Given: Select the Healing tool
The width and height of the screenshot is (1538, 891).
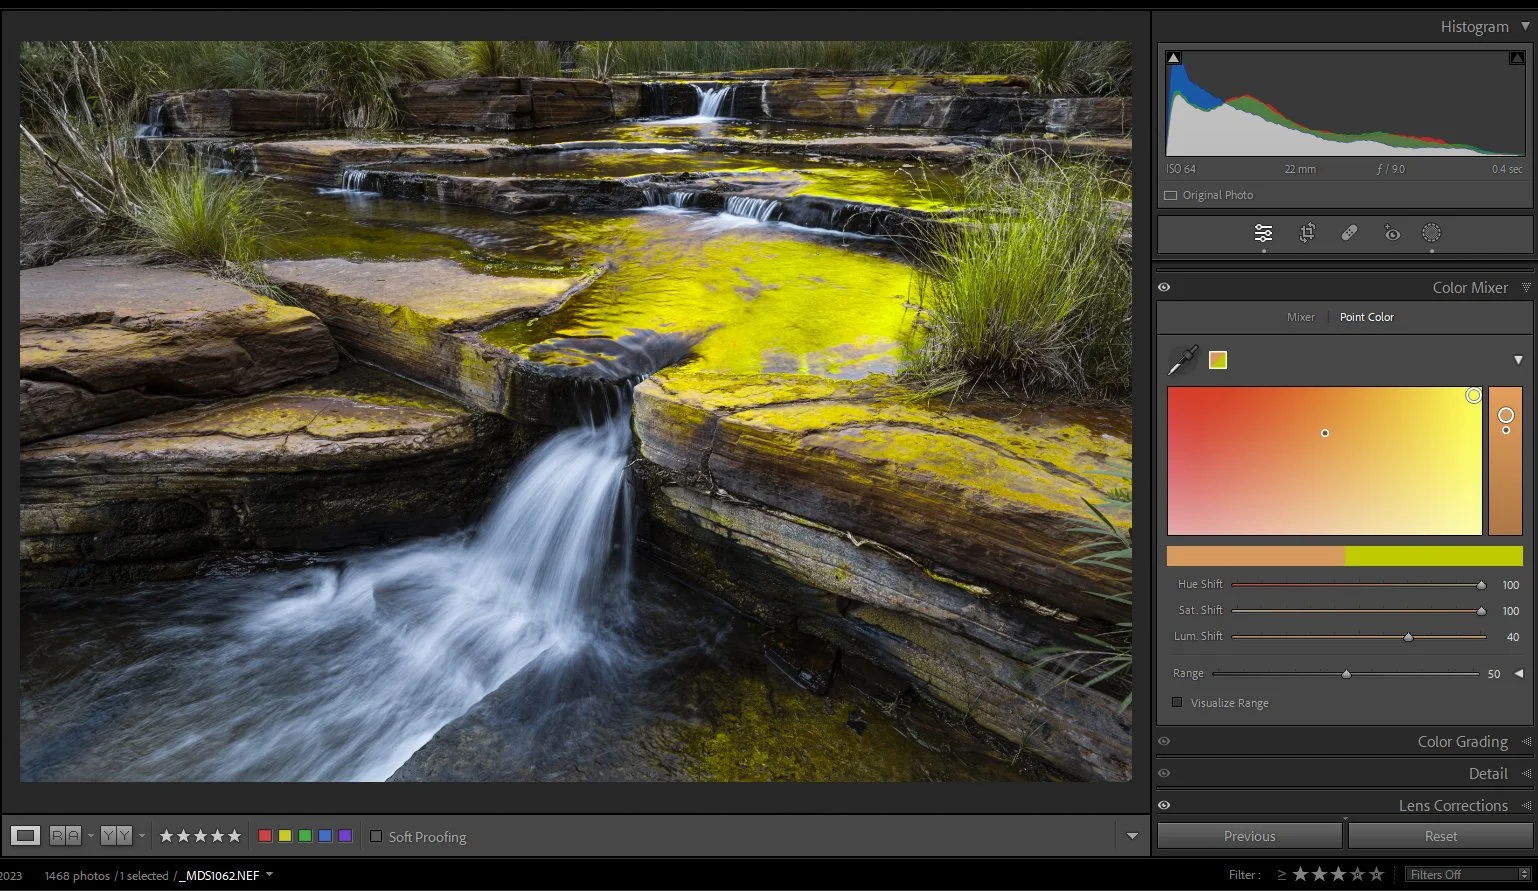Looking at the screenshot, I should point(1348,233).
